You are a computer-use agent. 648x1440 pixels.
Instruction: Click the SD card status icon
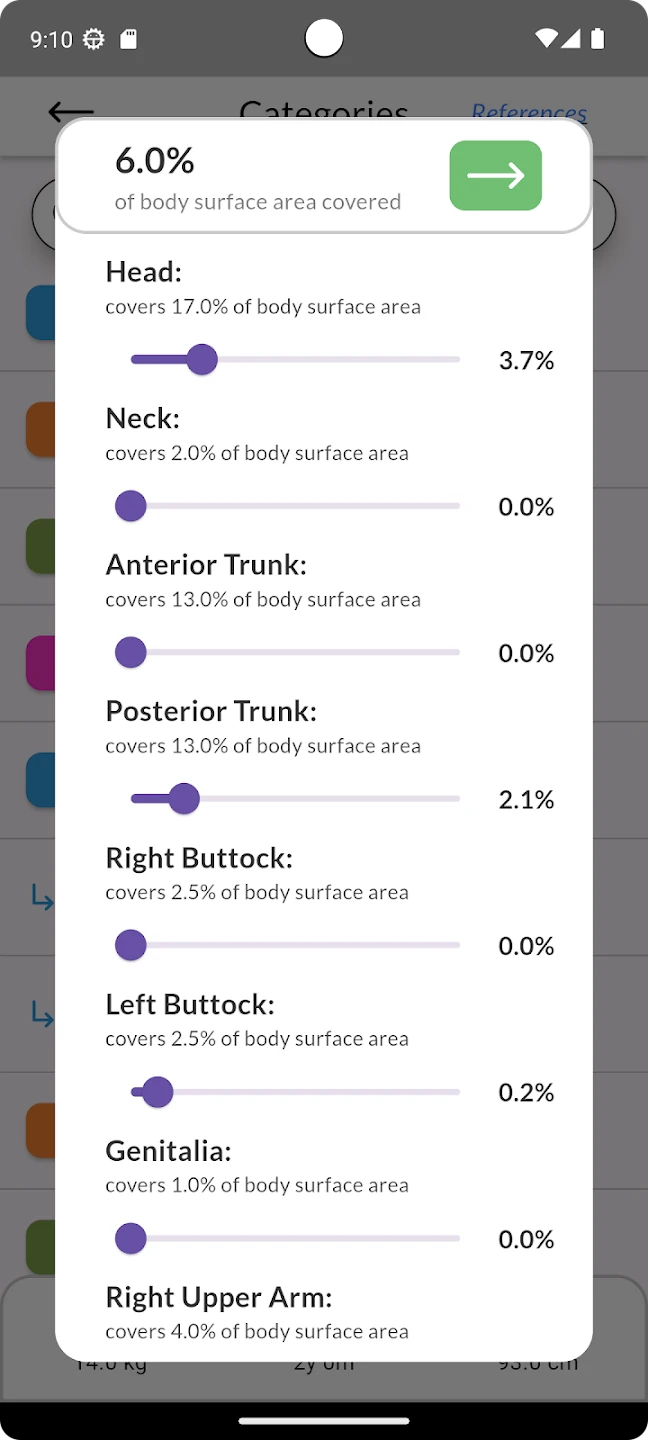pyautogui.click(x=128, y=39)
